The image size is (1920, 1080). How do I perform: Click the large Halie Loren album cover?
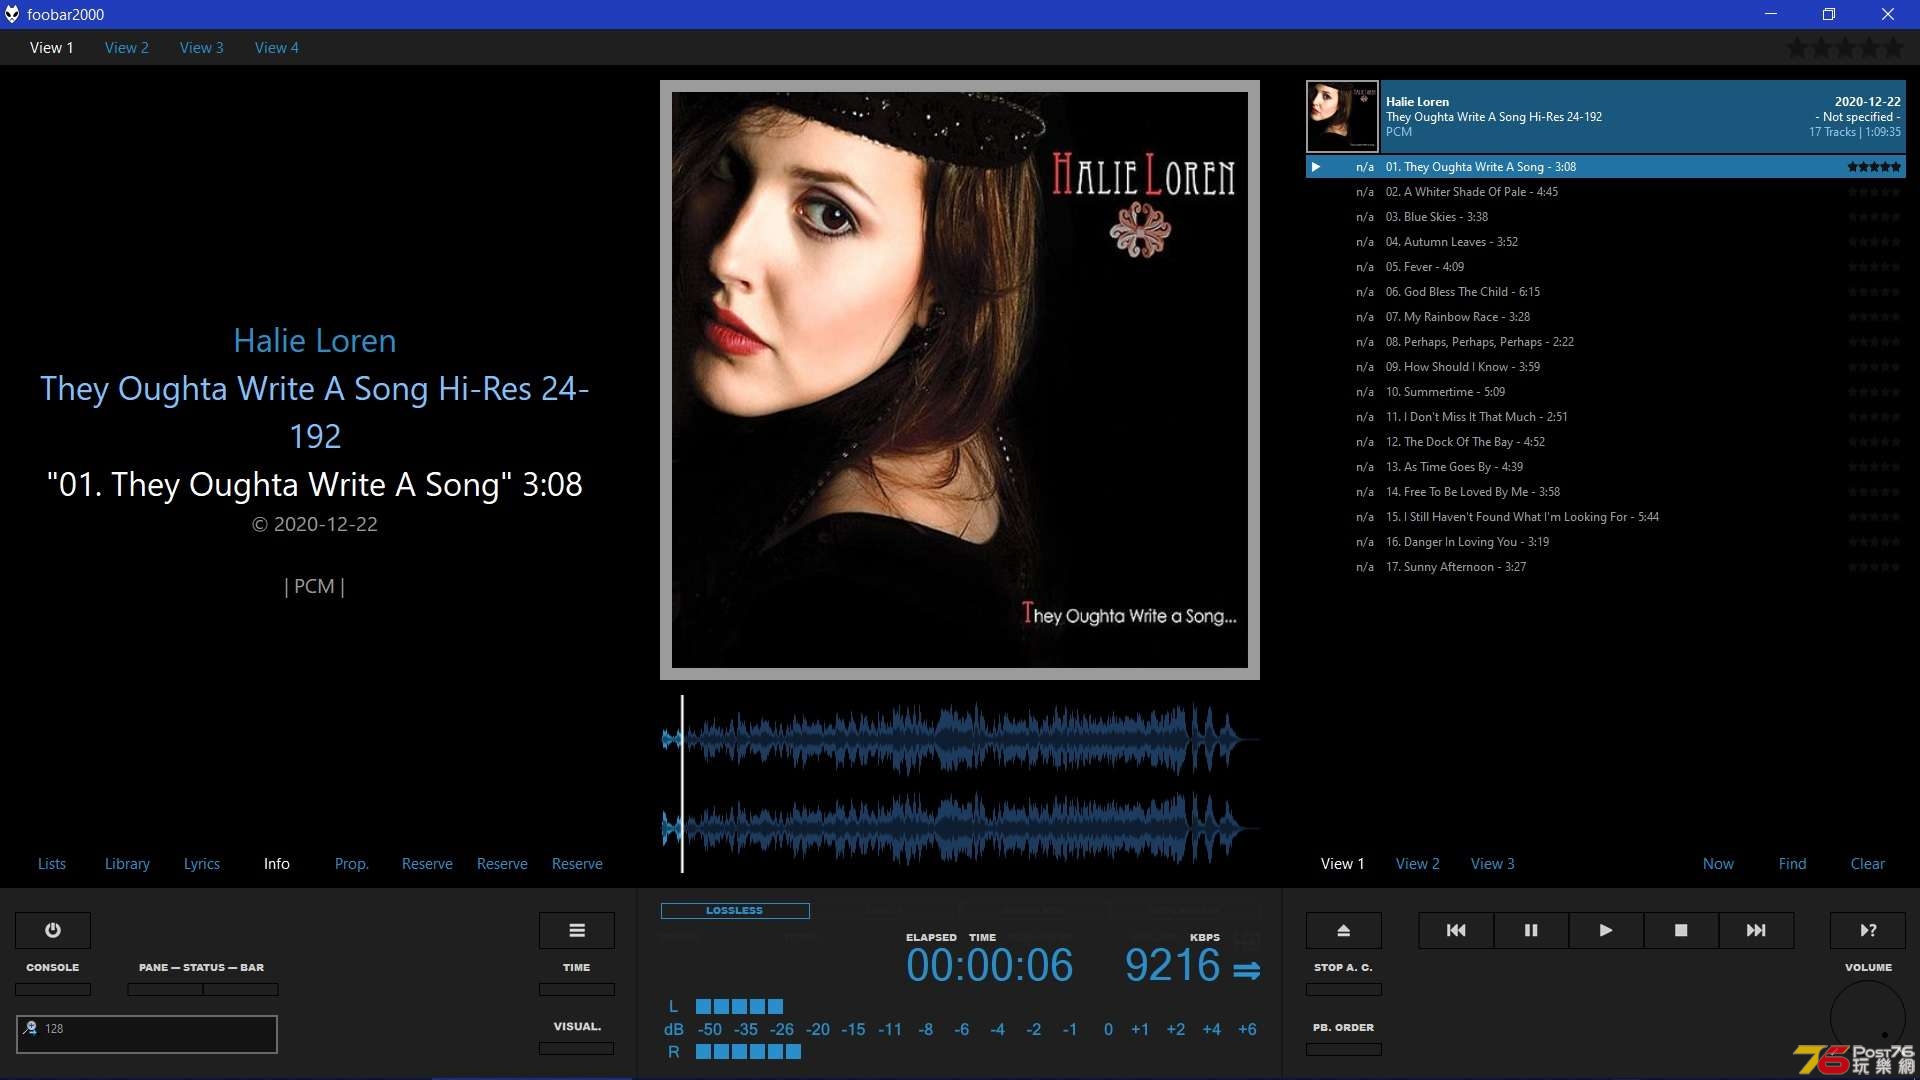click(960, 380)
